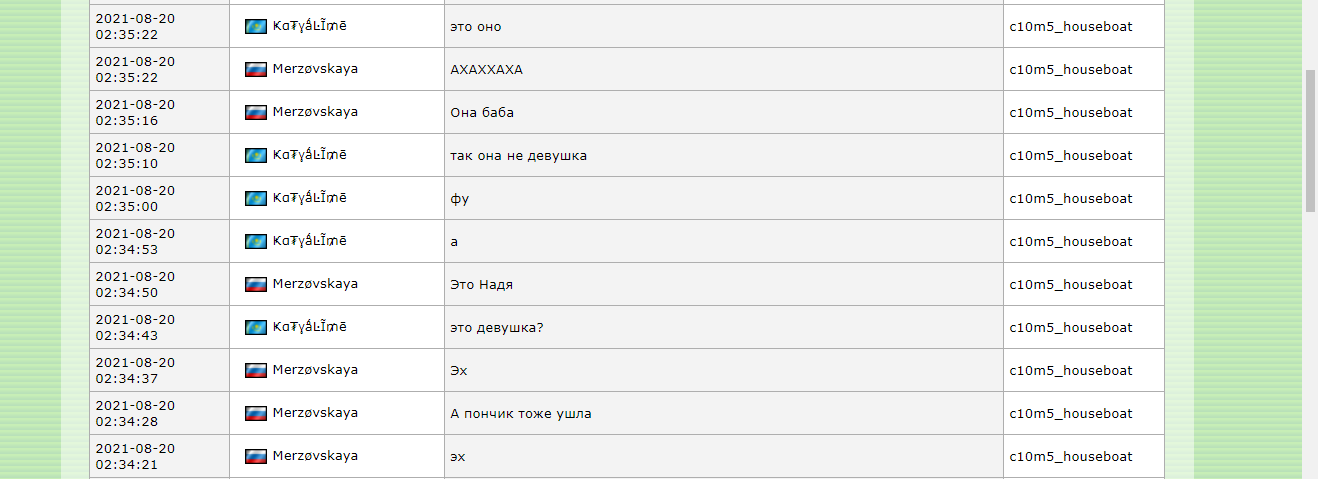Click Kazakhstan flag beside "это девушка?" message
Screen dimensions: 1318x479
(x=256, y=327)
